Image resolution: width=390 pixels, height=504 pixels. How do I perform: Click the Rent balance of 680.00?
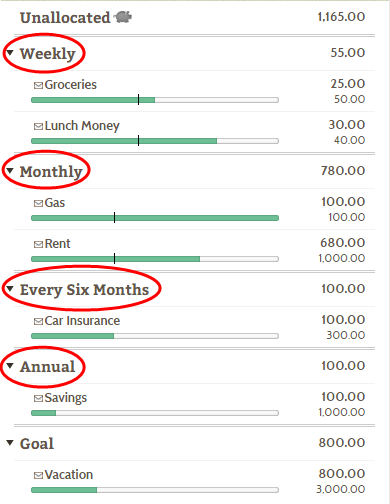tap(343, 243)
